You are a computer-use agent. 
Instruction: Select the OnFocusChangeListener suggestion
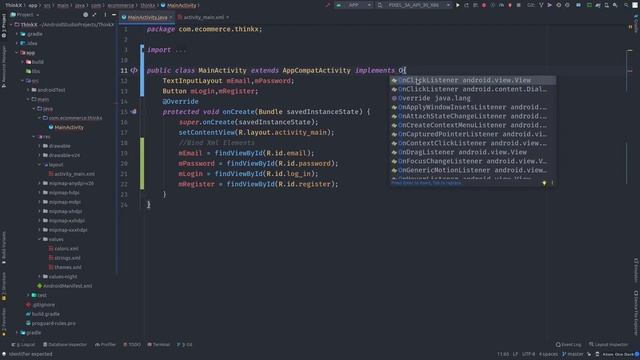point(473,161)
